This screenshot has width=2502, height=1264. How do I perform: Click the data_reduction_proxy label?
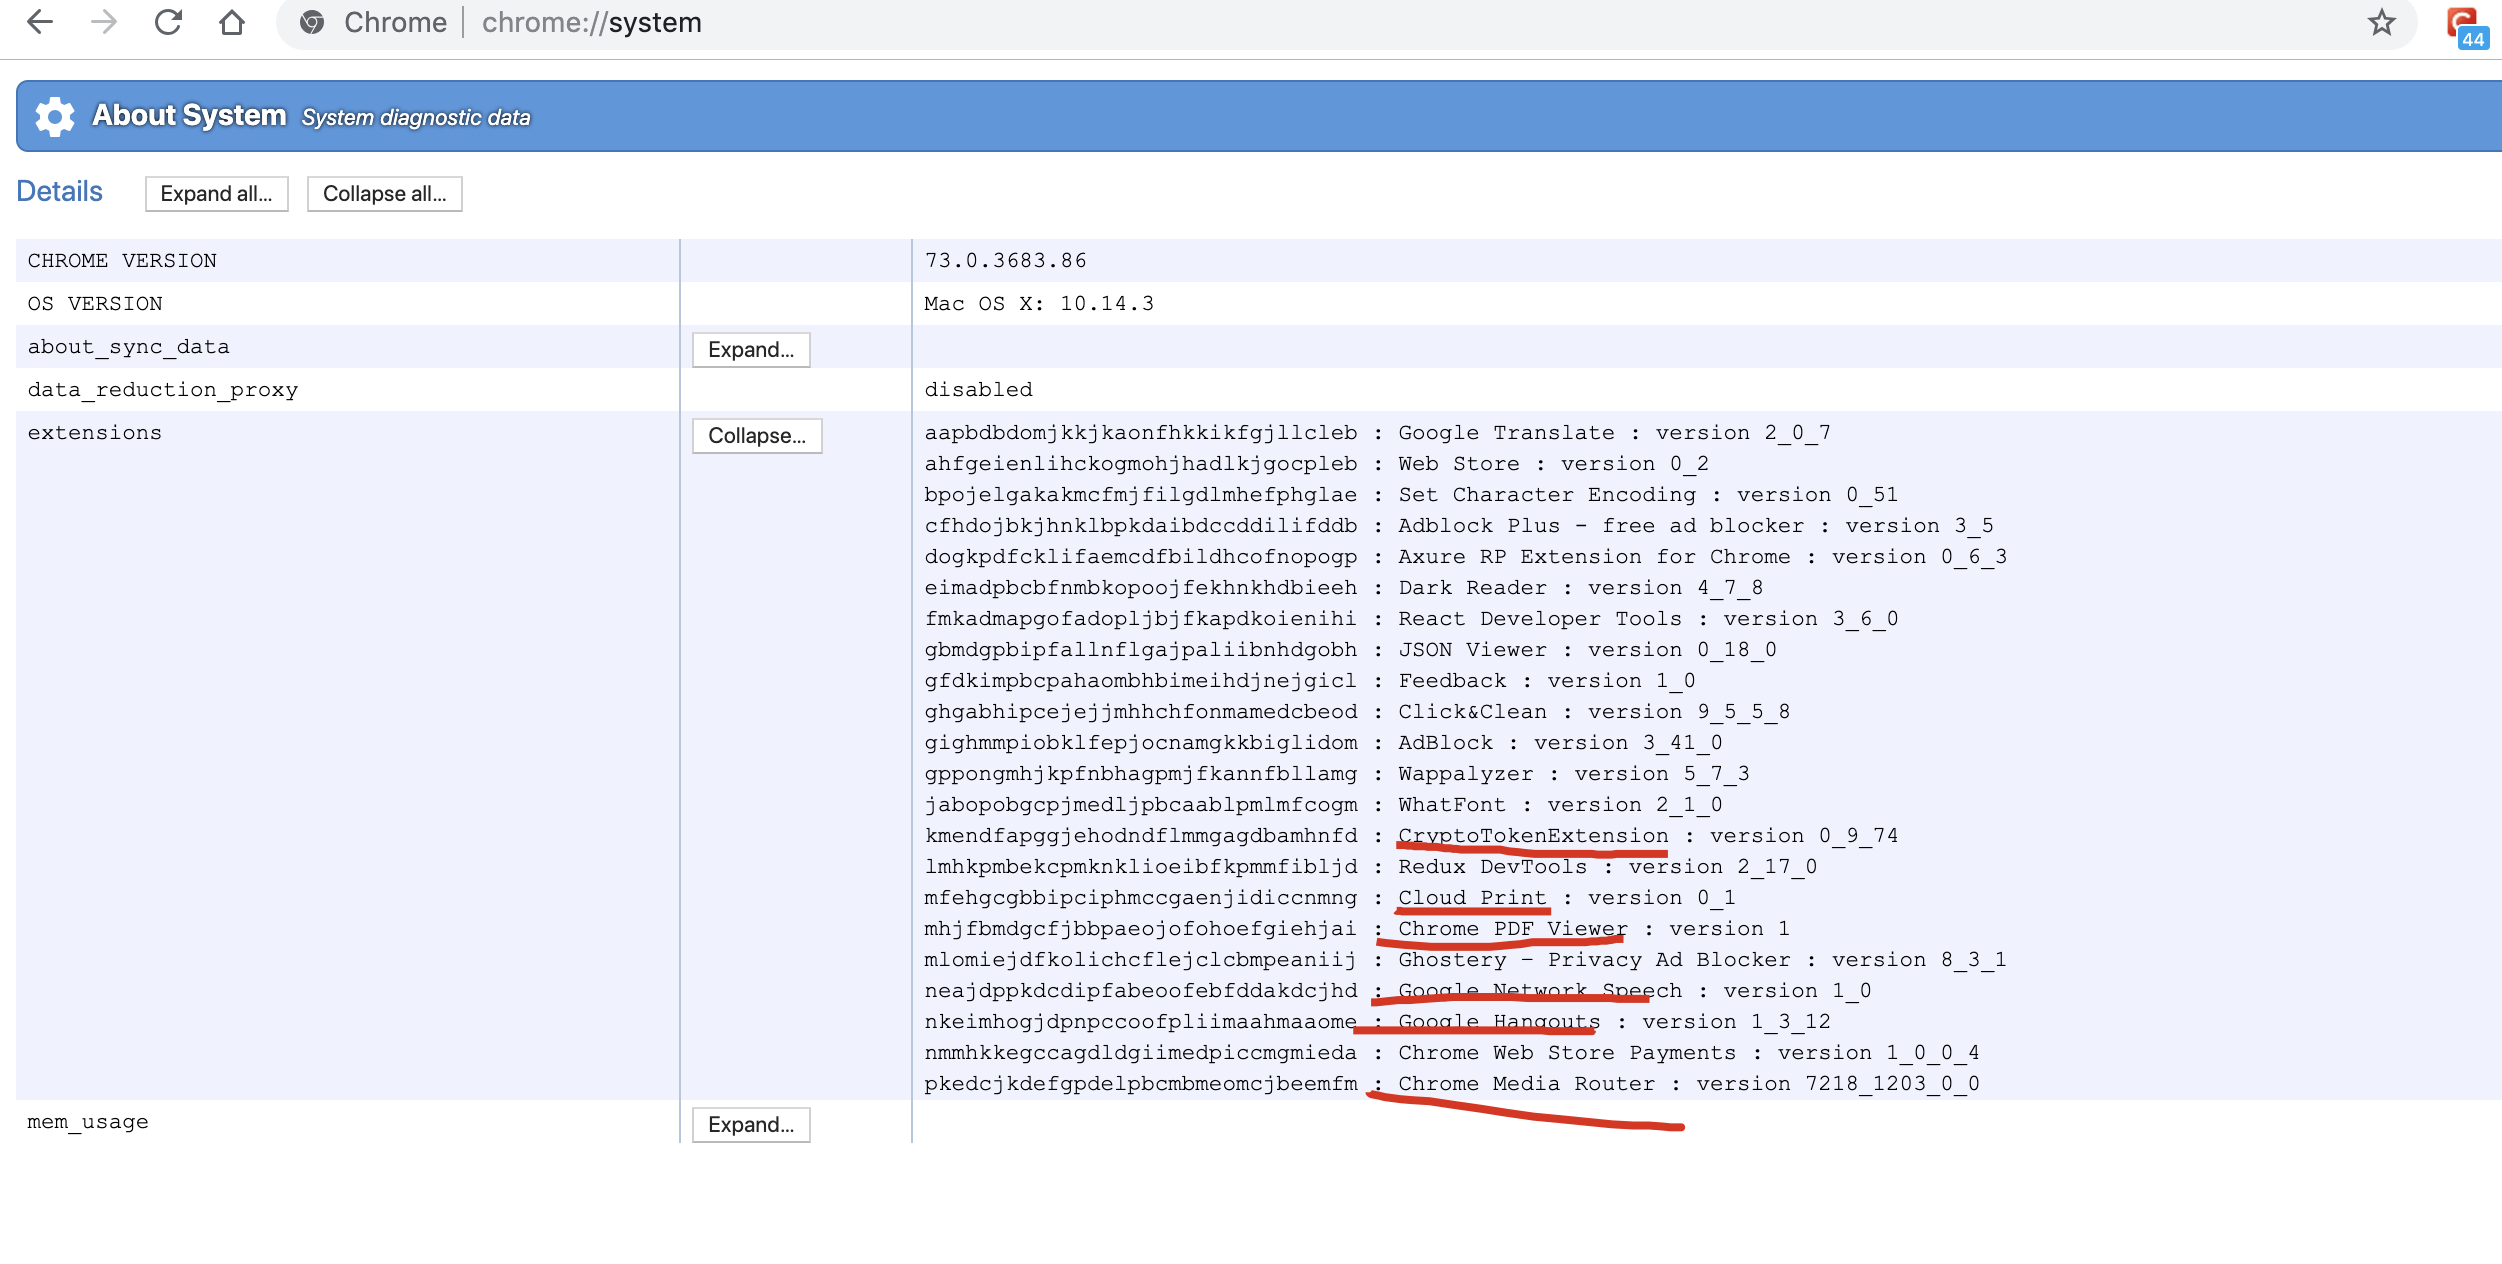(163, 390)
